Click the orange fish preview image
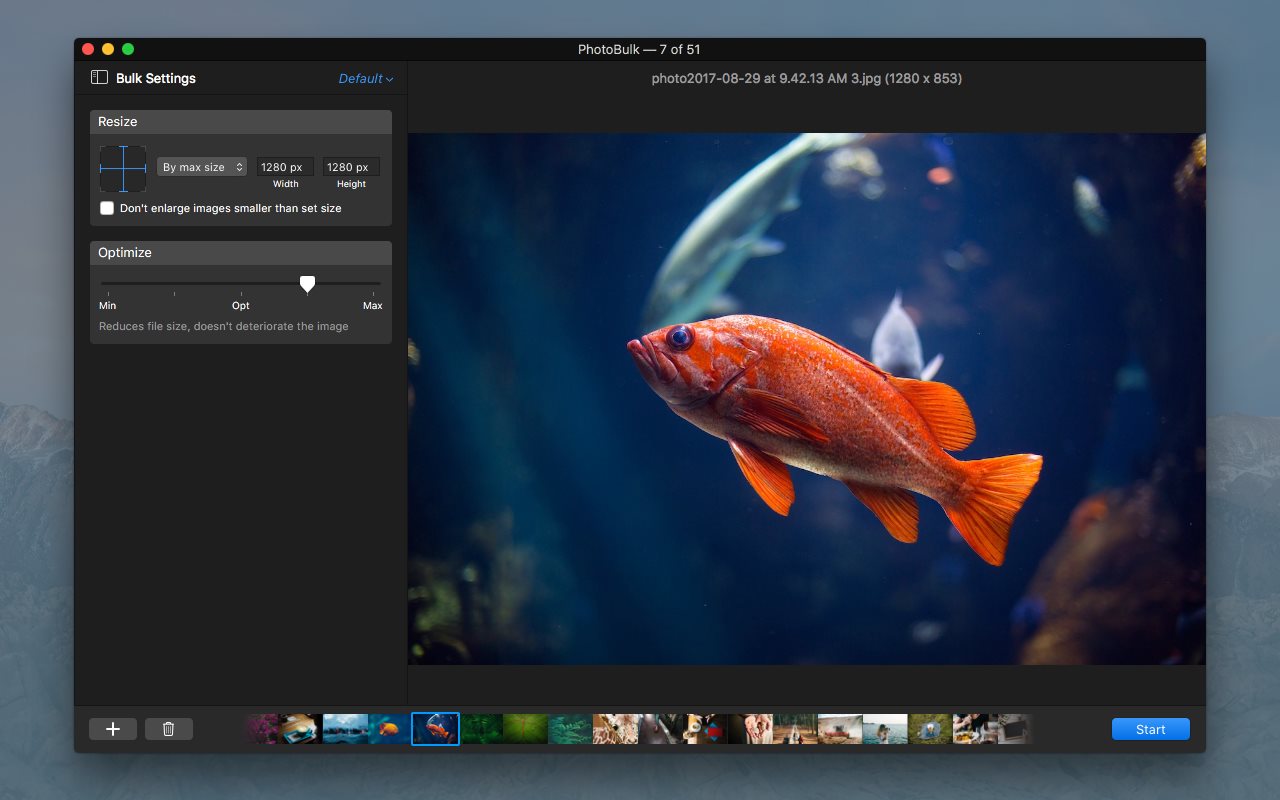1280x800 pixels. (807, 399)
